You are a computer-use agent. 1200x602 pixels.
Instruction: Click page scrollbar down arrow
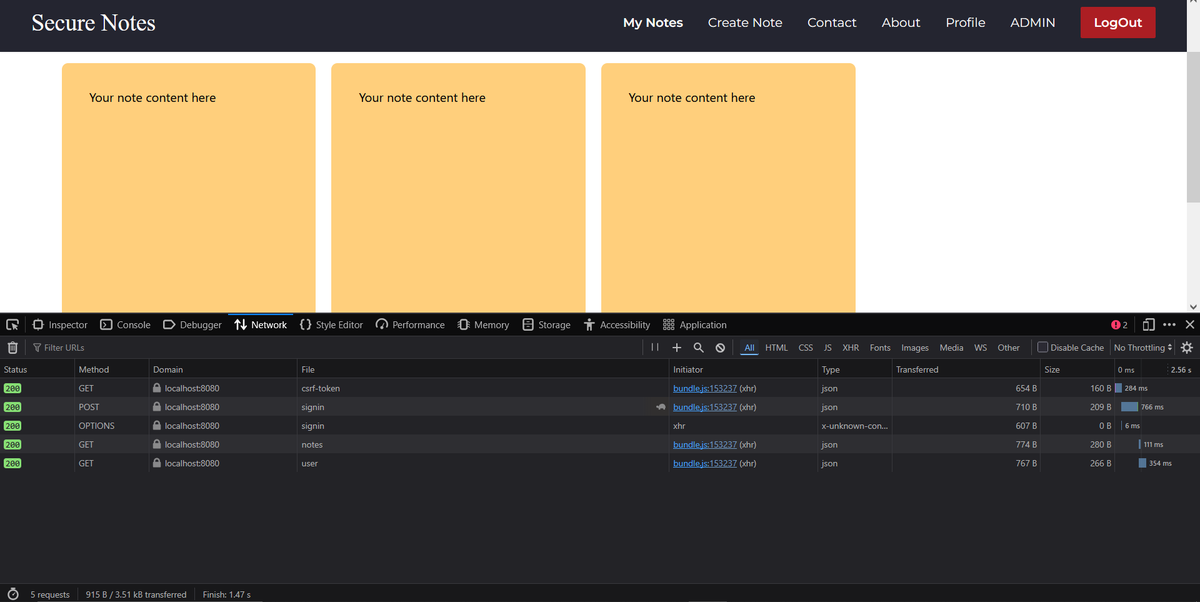pos(1192,306)
